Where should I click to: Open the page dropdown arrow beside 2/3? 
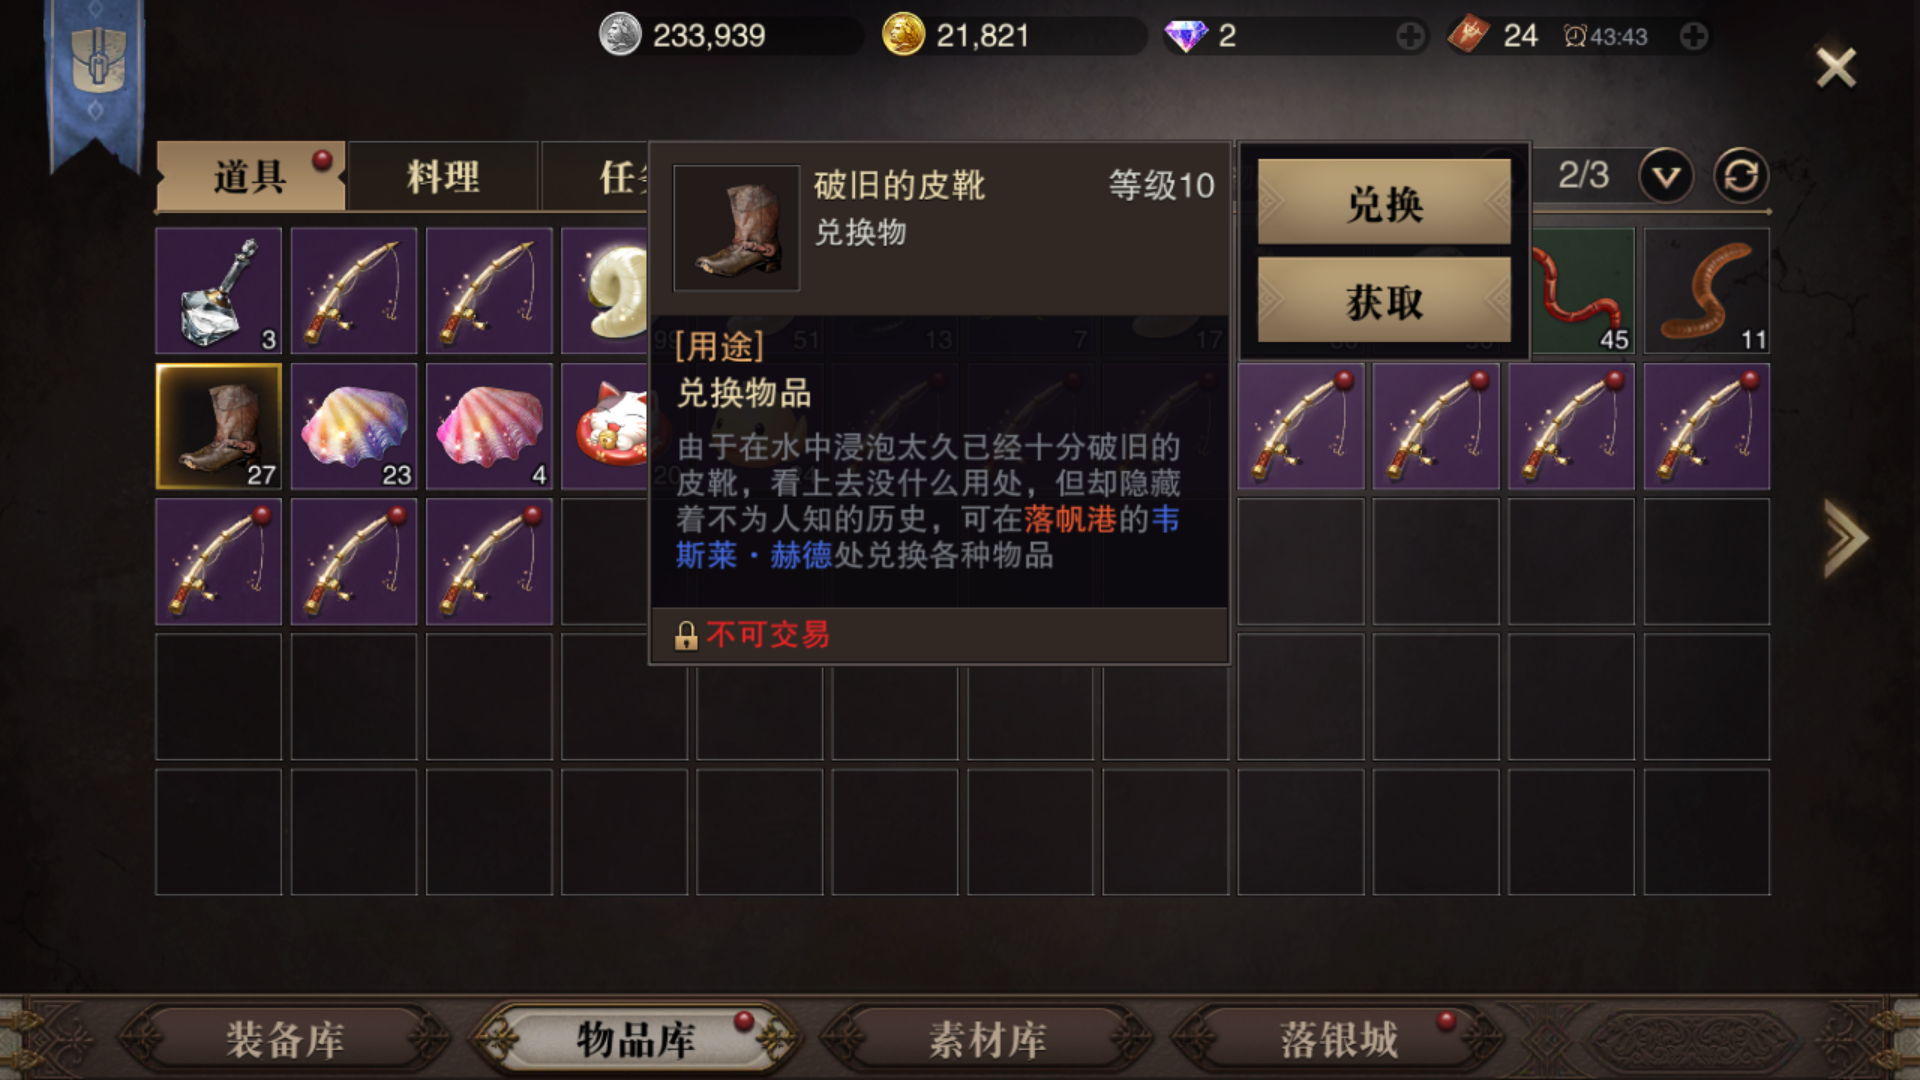(x=1666, y=177)
